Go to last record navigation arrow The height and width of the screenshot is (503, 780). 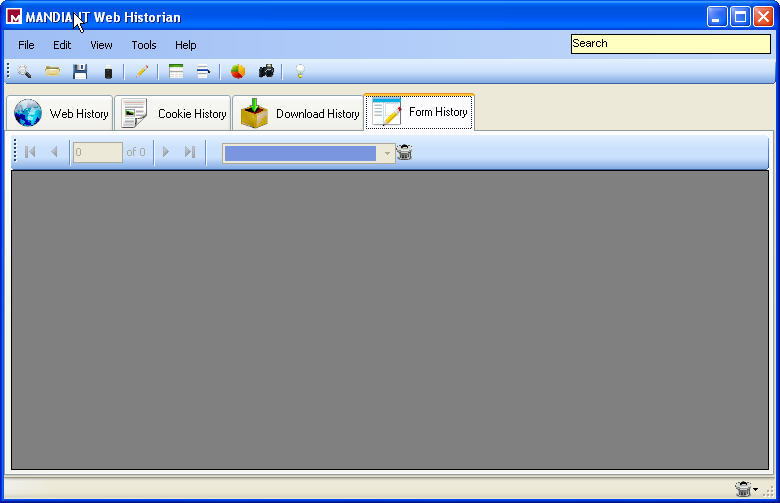coord(190,152)
